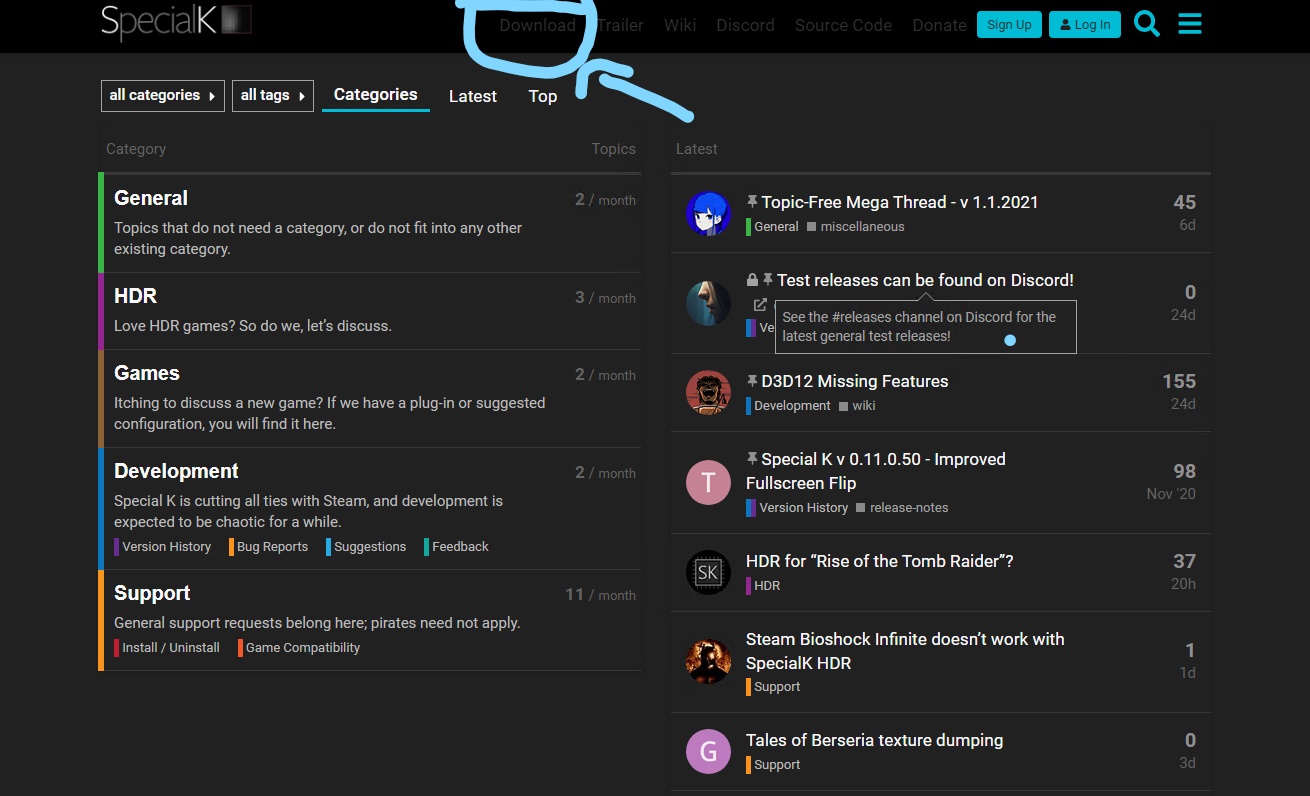Open the hamburger menu icon
The width and height of the screenshot is (1310, 796).
tap(1189, 24)
